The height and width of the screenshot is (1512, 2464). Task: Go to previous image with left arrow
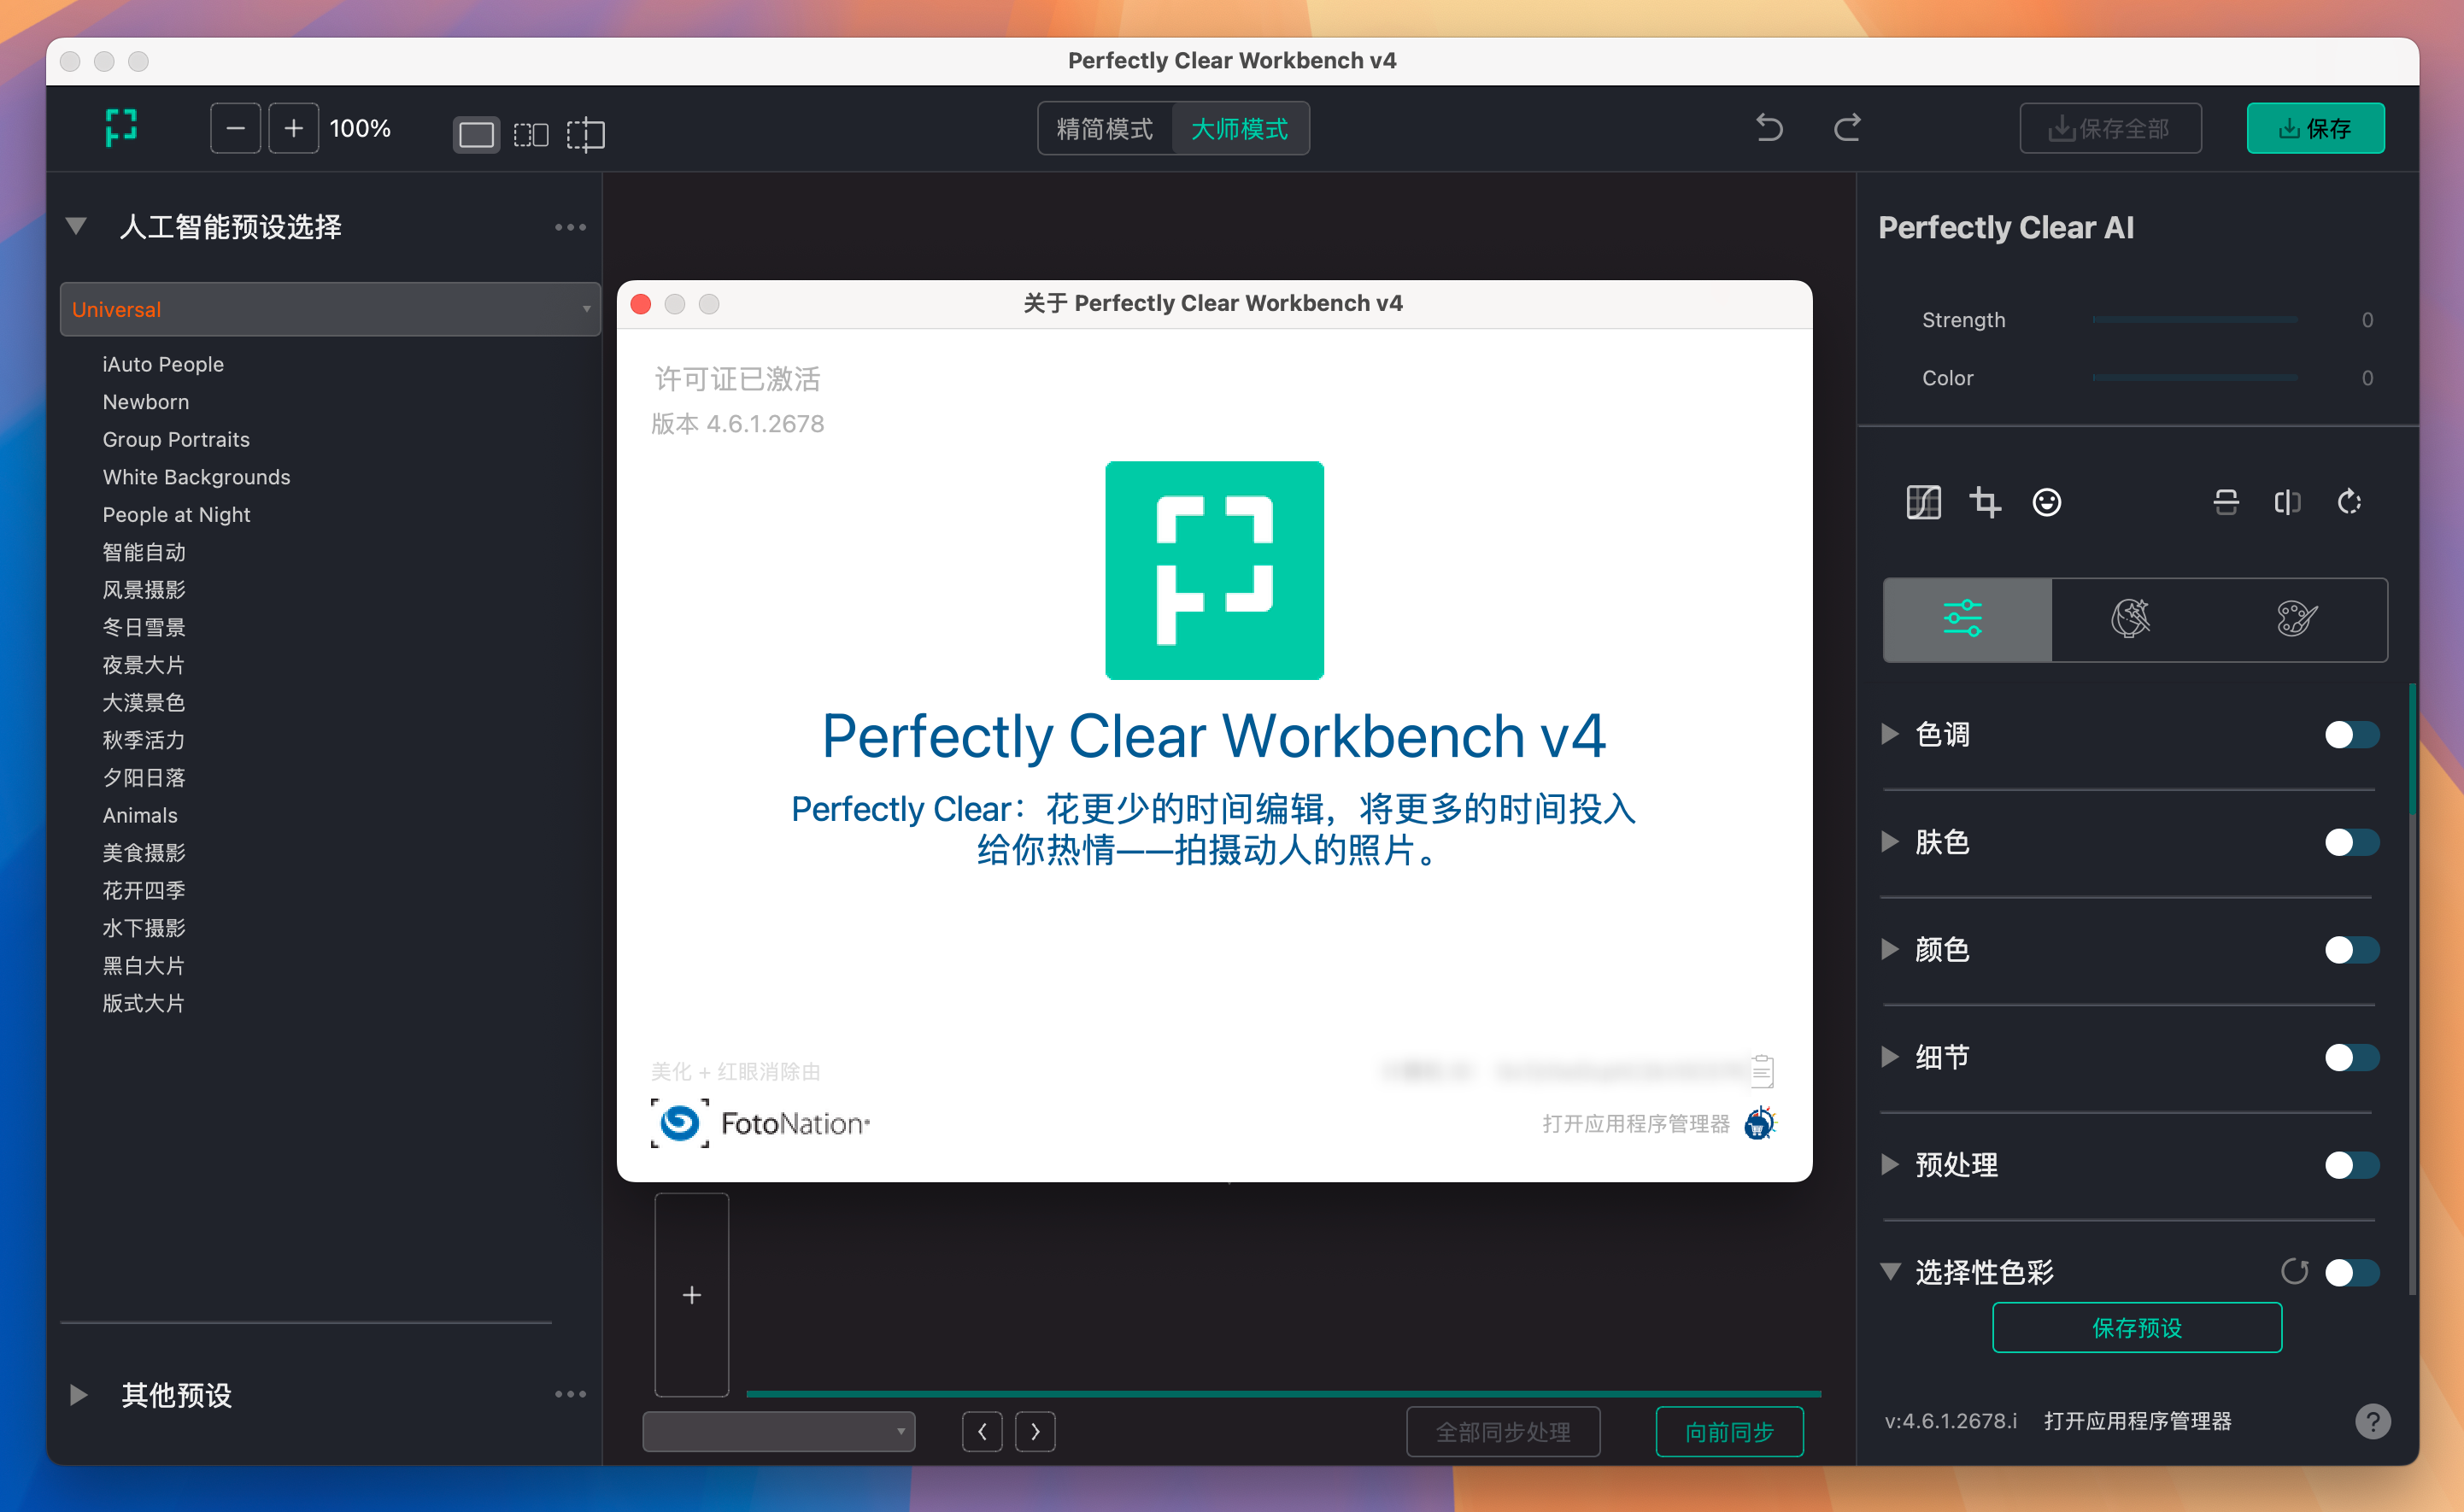(x=982, y=1432)
